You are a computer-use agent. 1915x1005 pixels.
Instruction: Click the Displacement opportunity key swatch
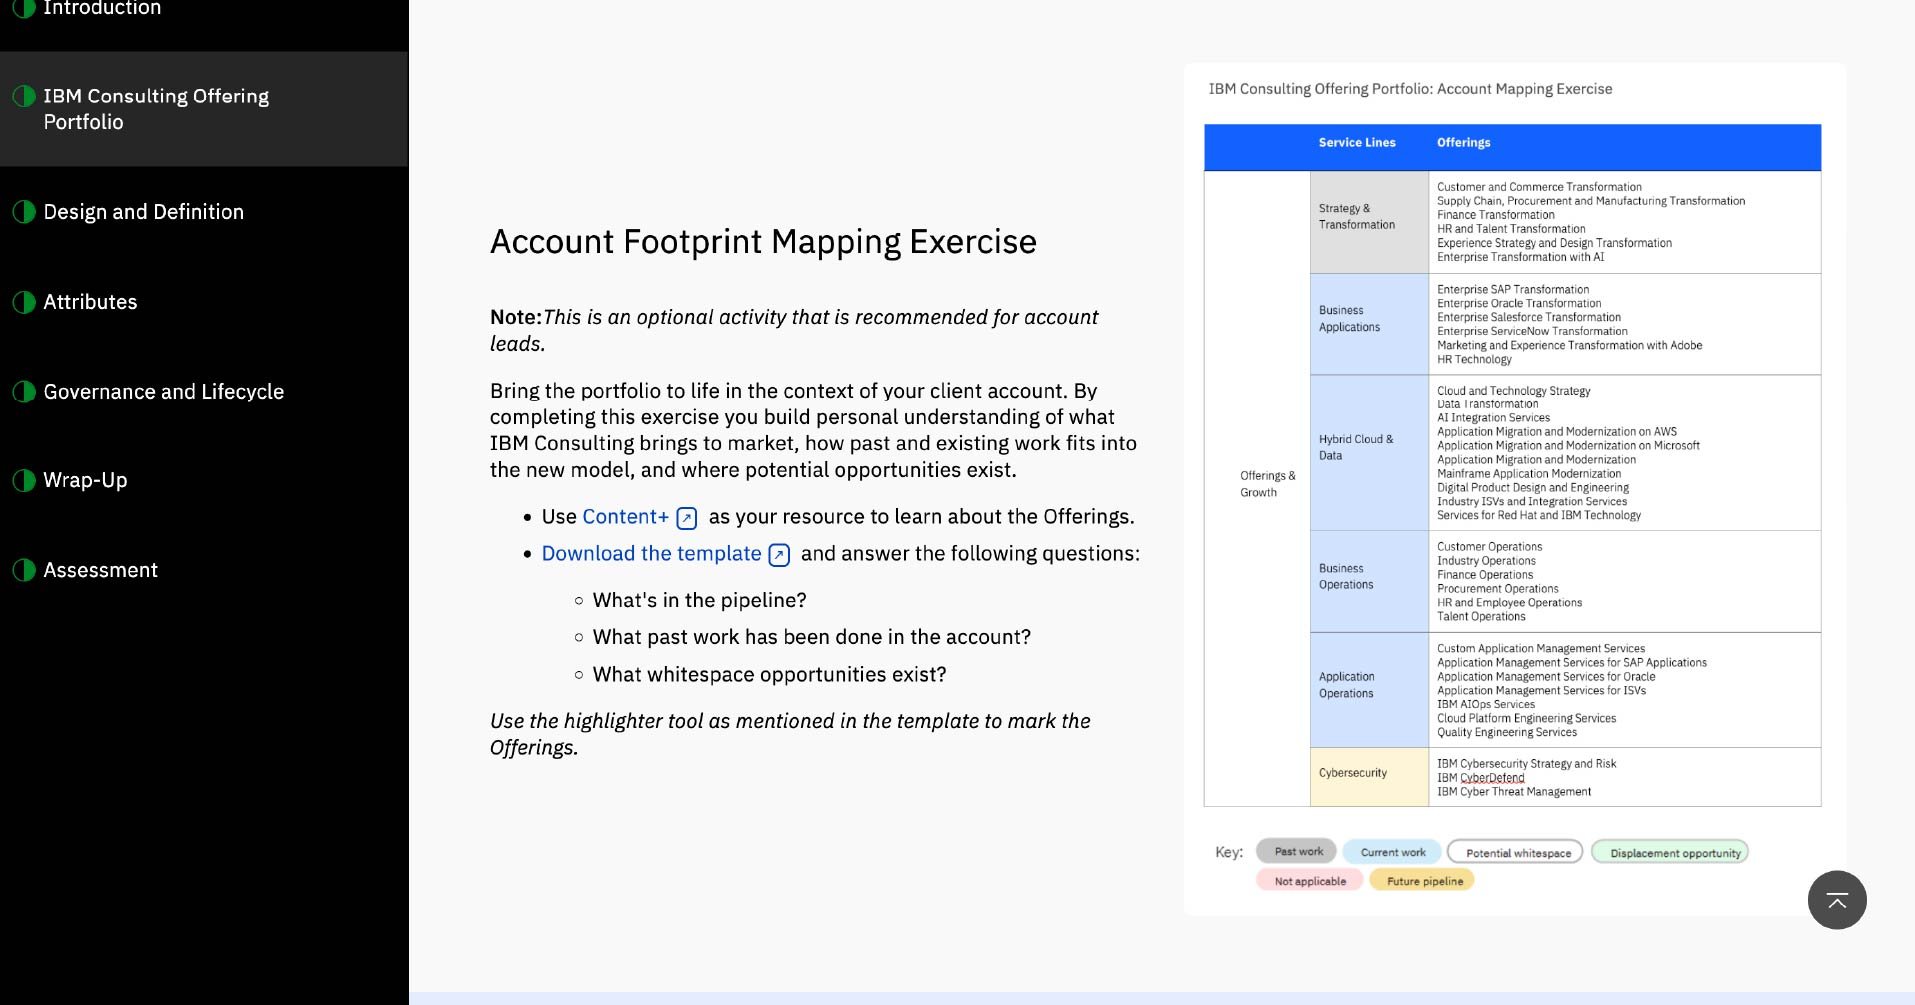click(1671, 852)
